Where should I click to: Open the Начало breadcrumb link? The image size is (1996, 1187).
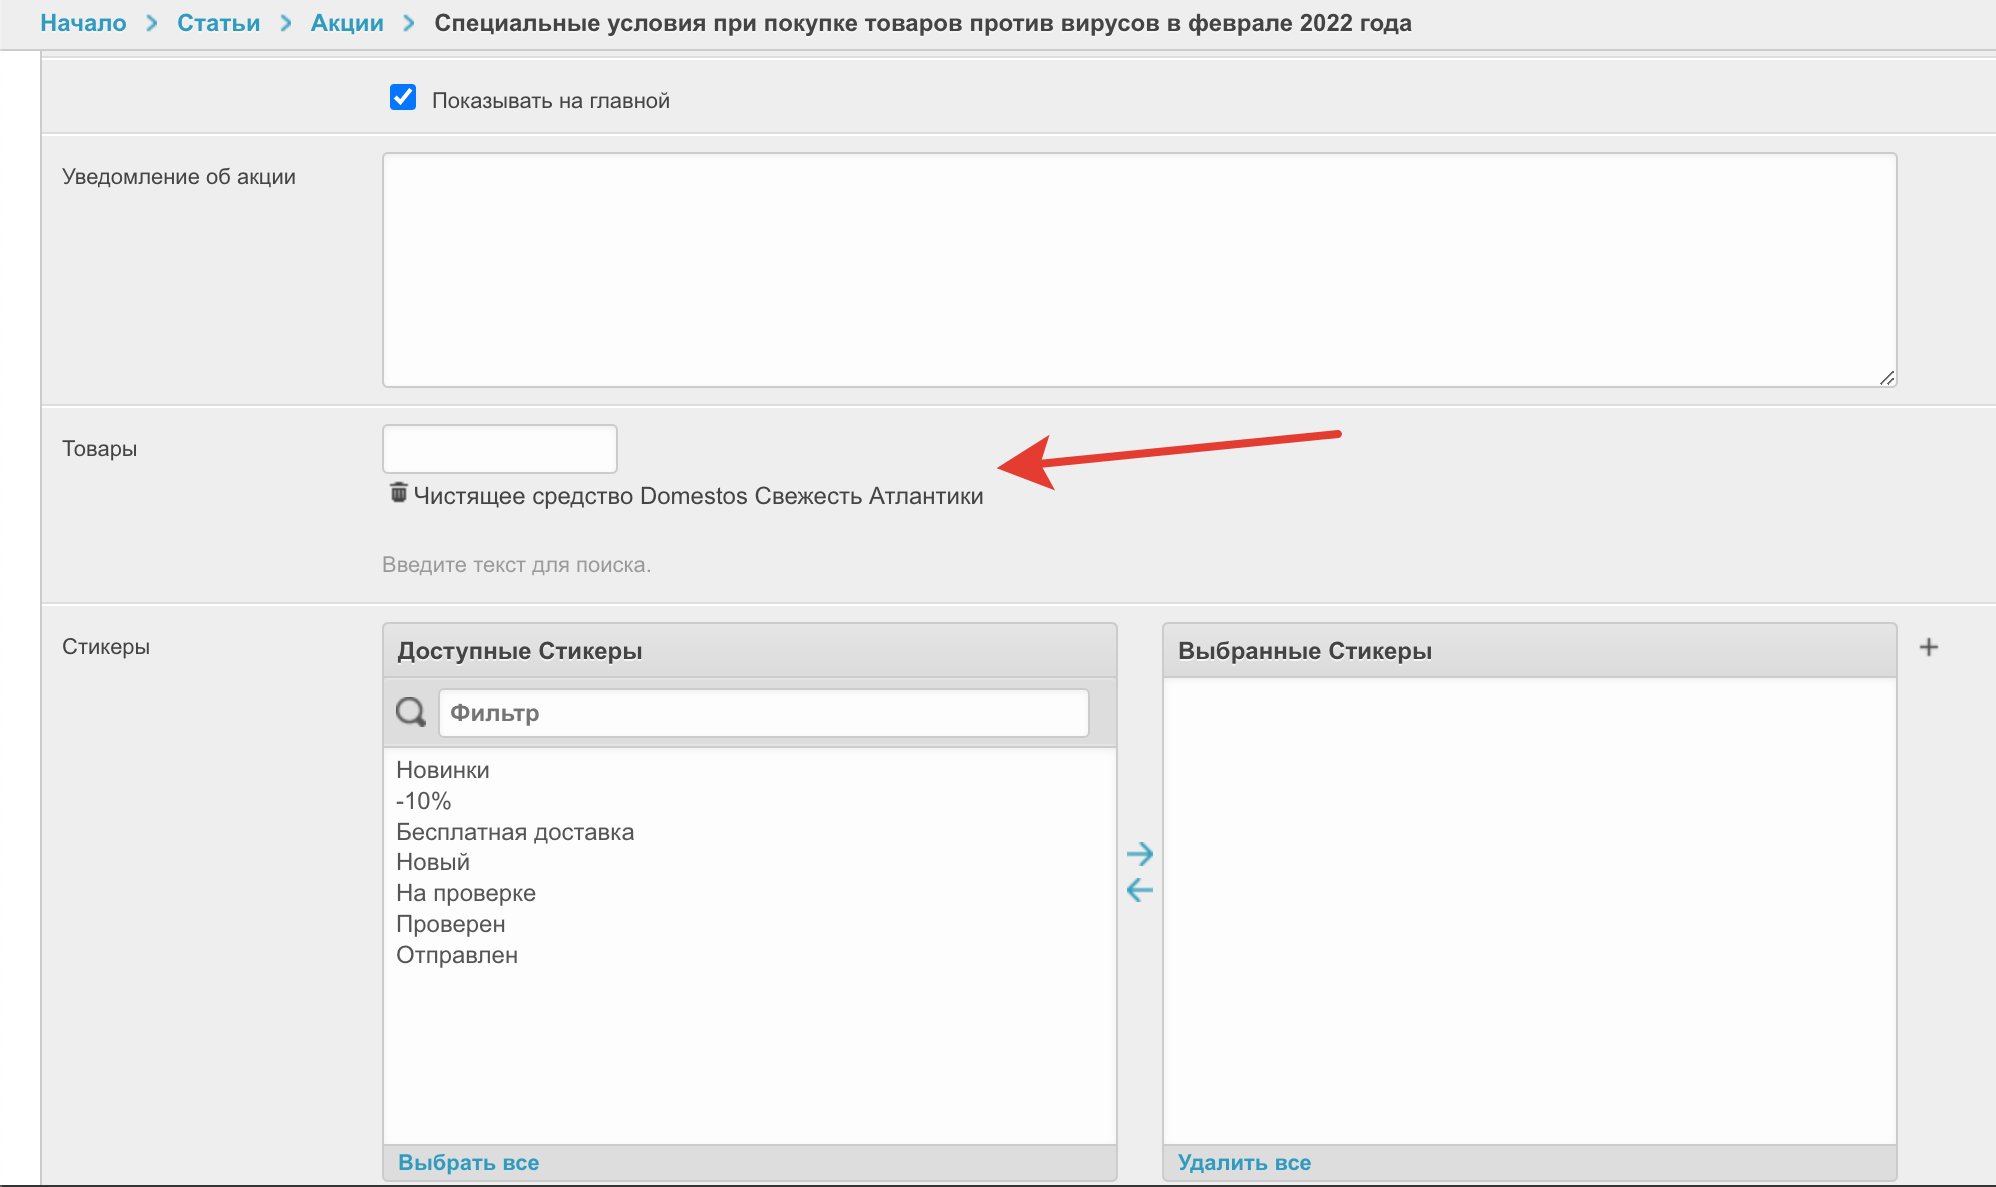tap(83, 23)
